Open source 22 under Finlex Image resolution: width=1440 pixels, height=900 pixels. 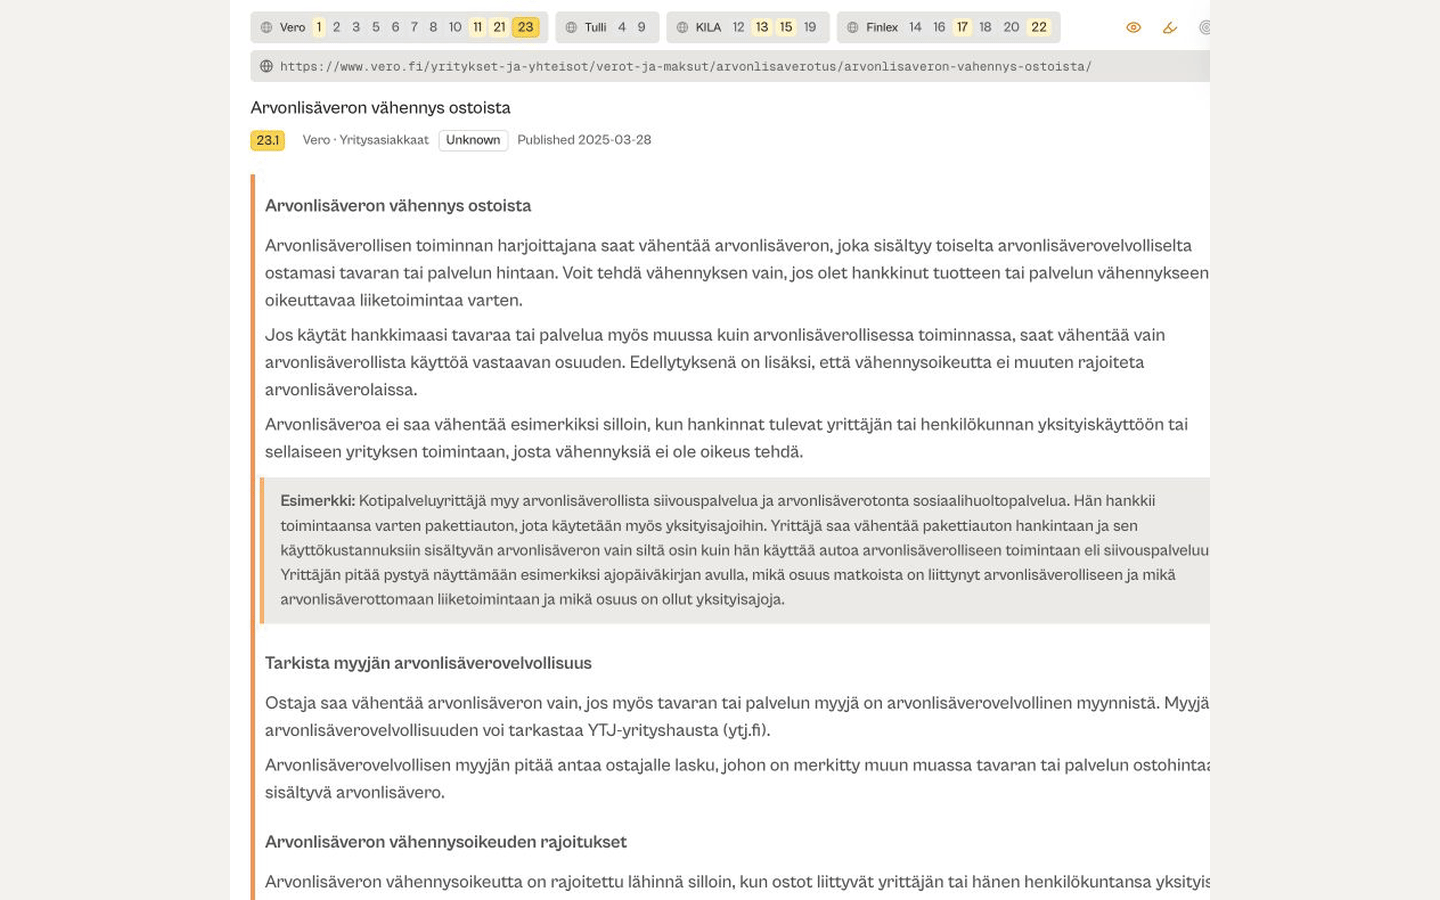1039,27
